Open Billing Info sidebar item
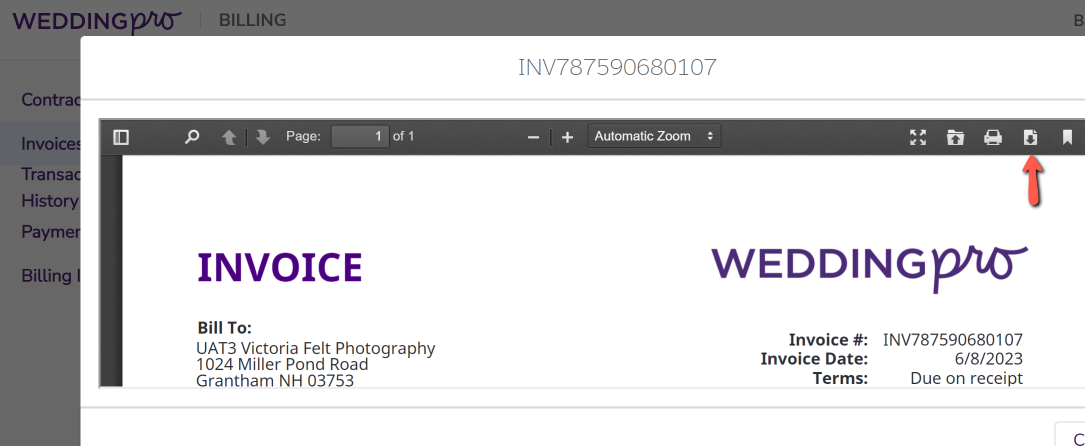1085x446 pixels. coord(51,275)
